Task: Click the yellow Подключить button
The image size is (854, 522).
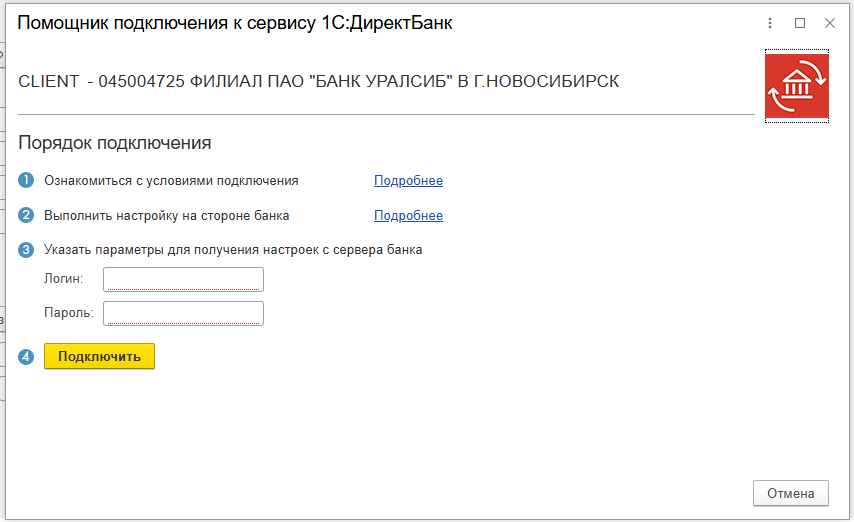Action: [x=99, y=356]
